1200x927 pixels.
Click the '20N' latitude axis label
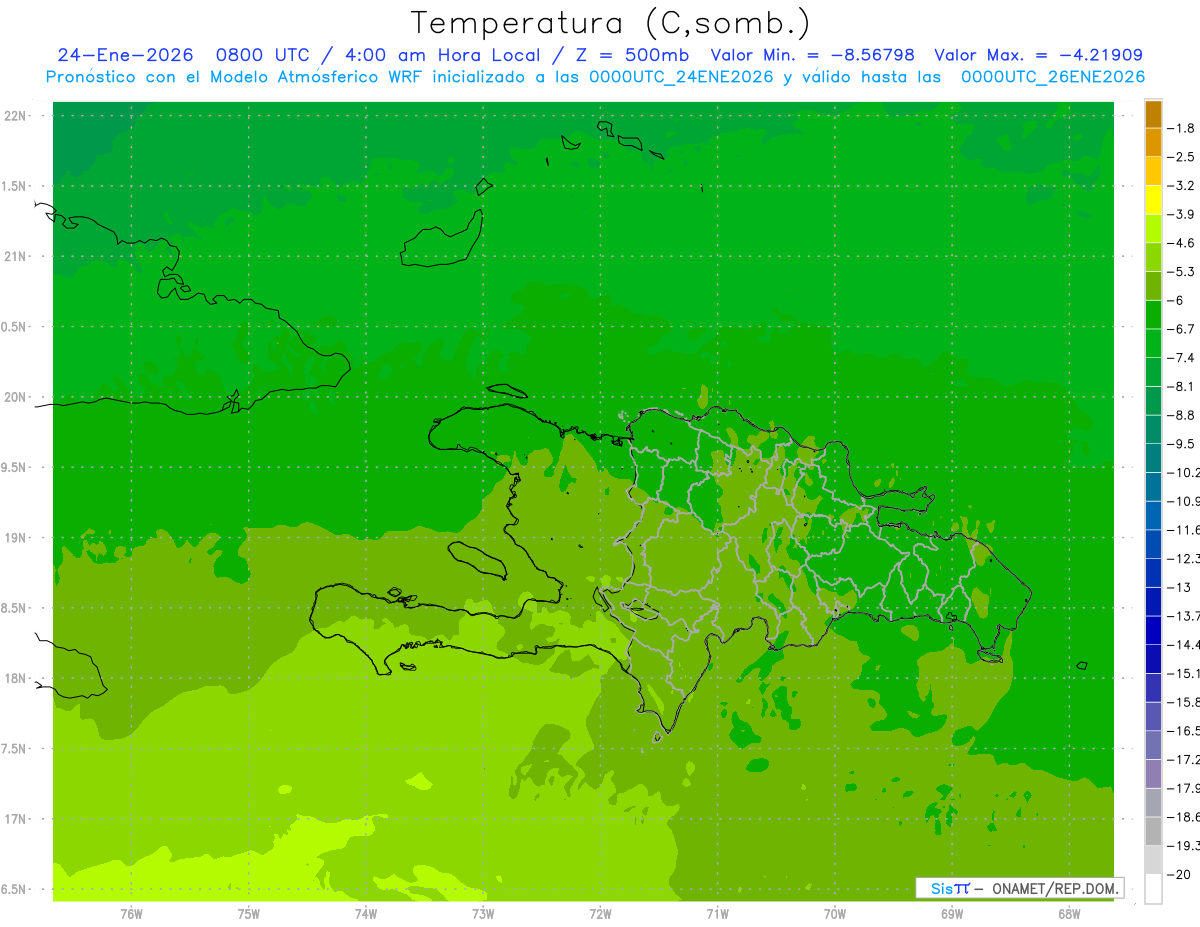click(x=16, y=397)
